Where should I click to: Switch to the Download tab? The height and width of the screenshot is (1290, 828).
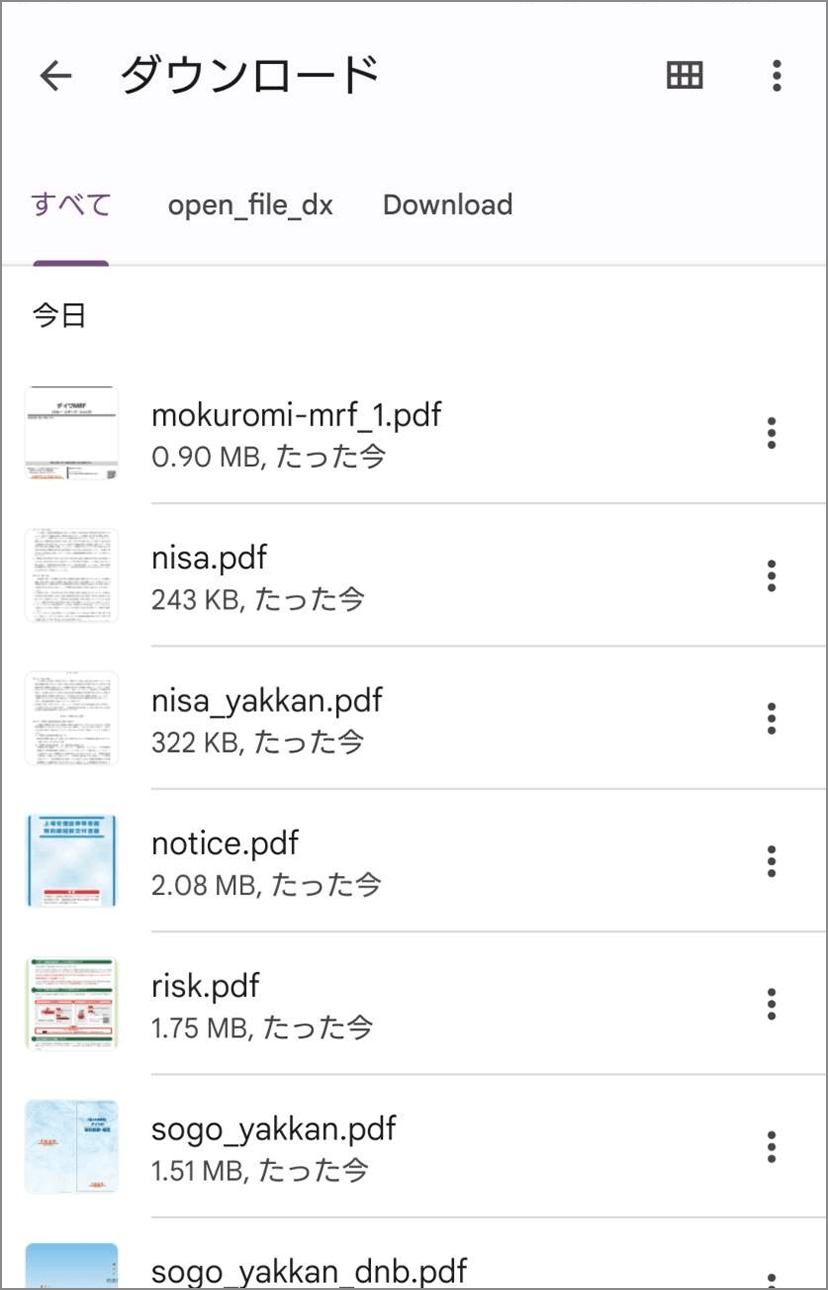(448, 205)
